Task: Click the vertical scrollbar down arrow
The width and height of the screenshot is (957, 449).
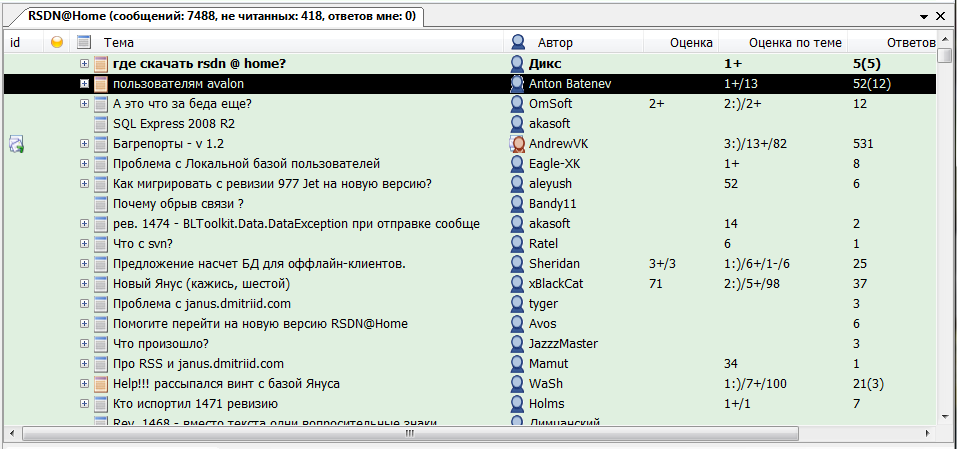Action: click(x=945, y=415)
